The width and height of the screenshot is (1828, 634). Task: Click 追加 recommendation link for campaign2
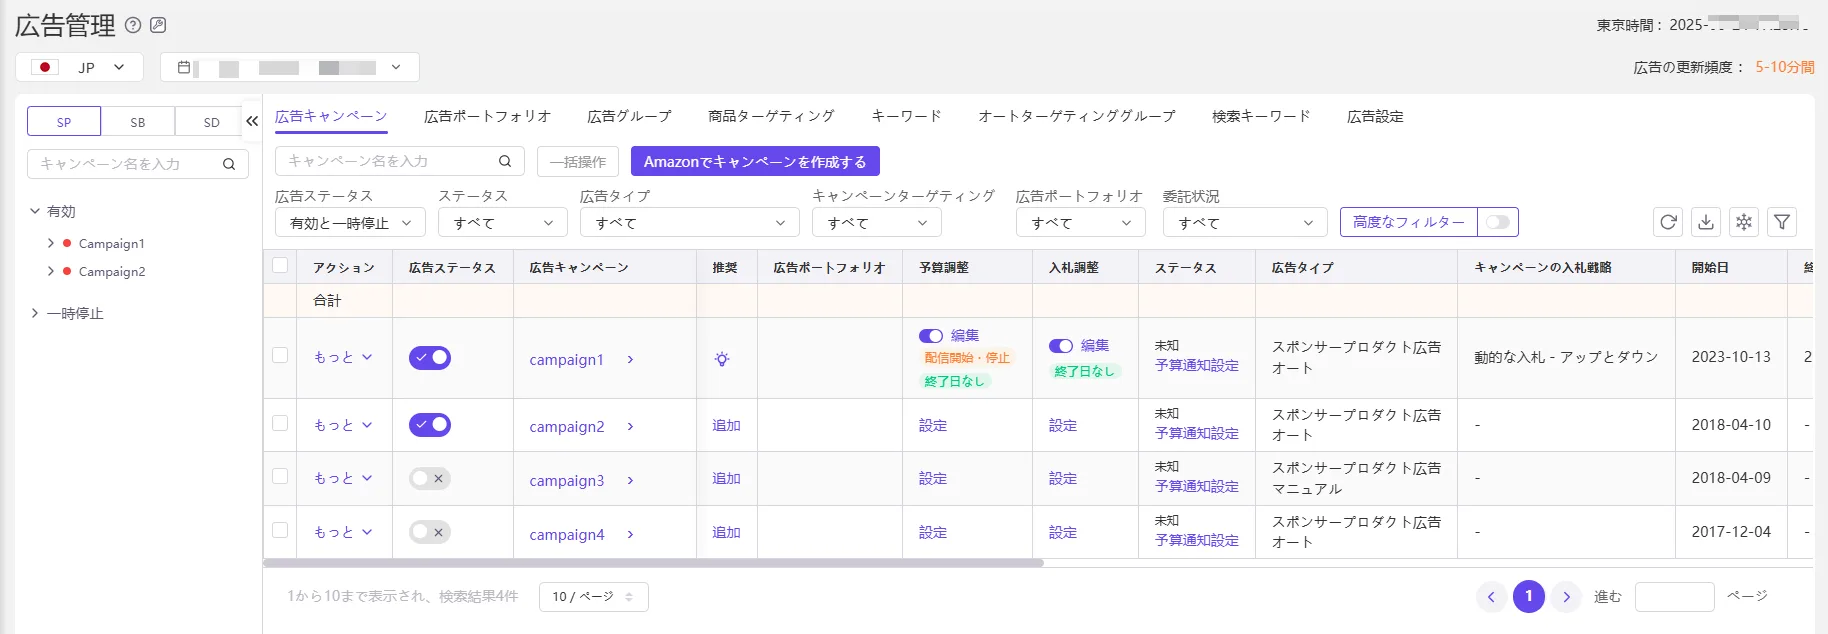point(726,425)
